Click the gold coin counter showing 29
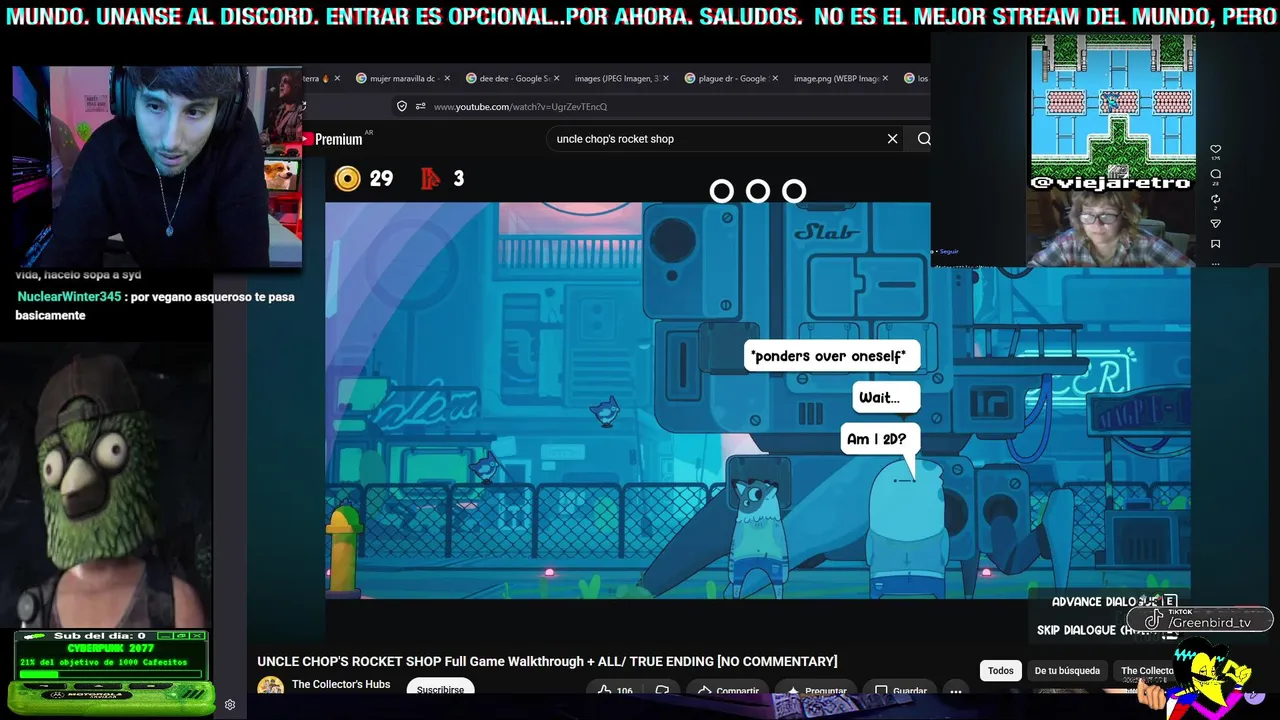This screenshot has height=720, width=1280. (364, 179)
